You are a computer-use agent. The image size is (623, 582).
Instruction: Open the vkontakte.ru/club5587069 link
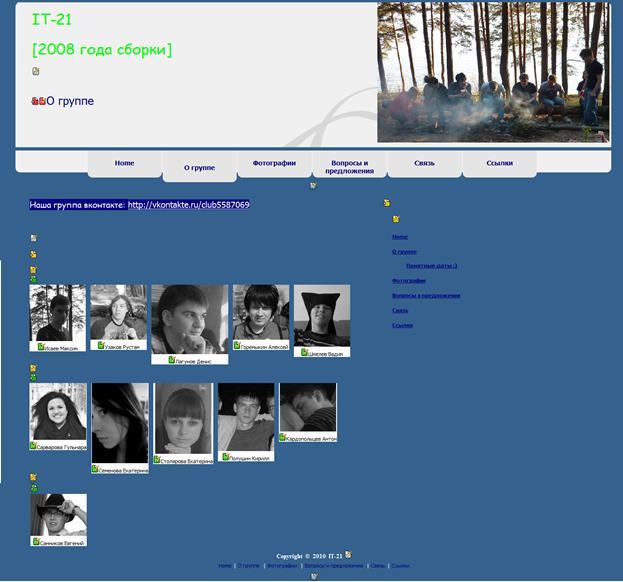tap(188, 205)
